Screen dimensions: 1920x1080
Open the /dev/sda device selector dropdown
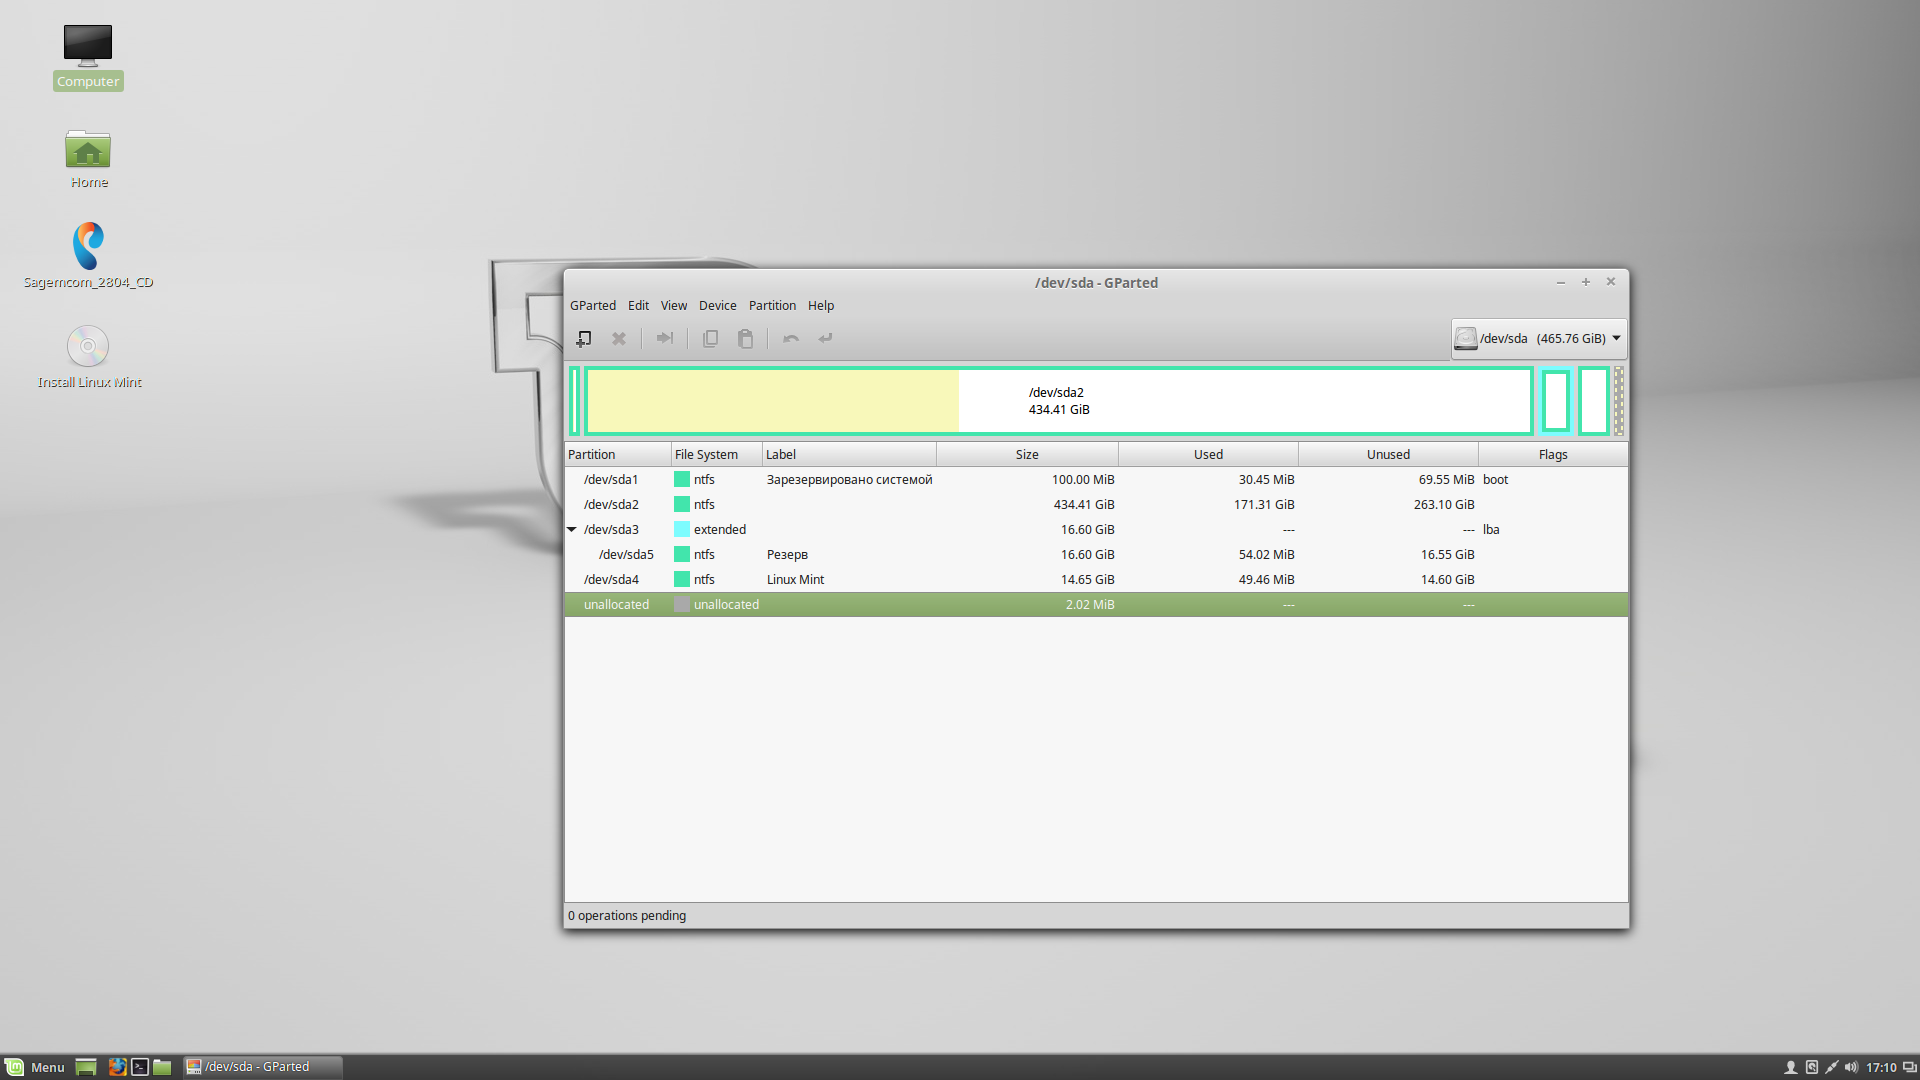pyautogui.click(x=1539, y=339)
